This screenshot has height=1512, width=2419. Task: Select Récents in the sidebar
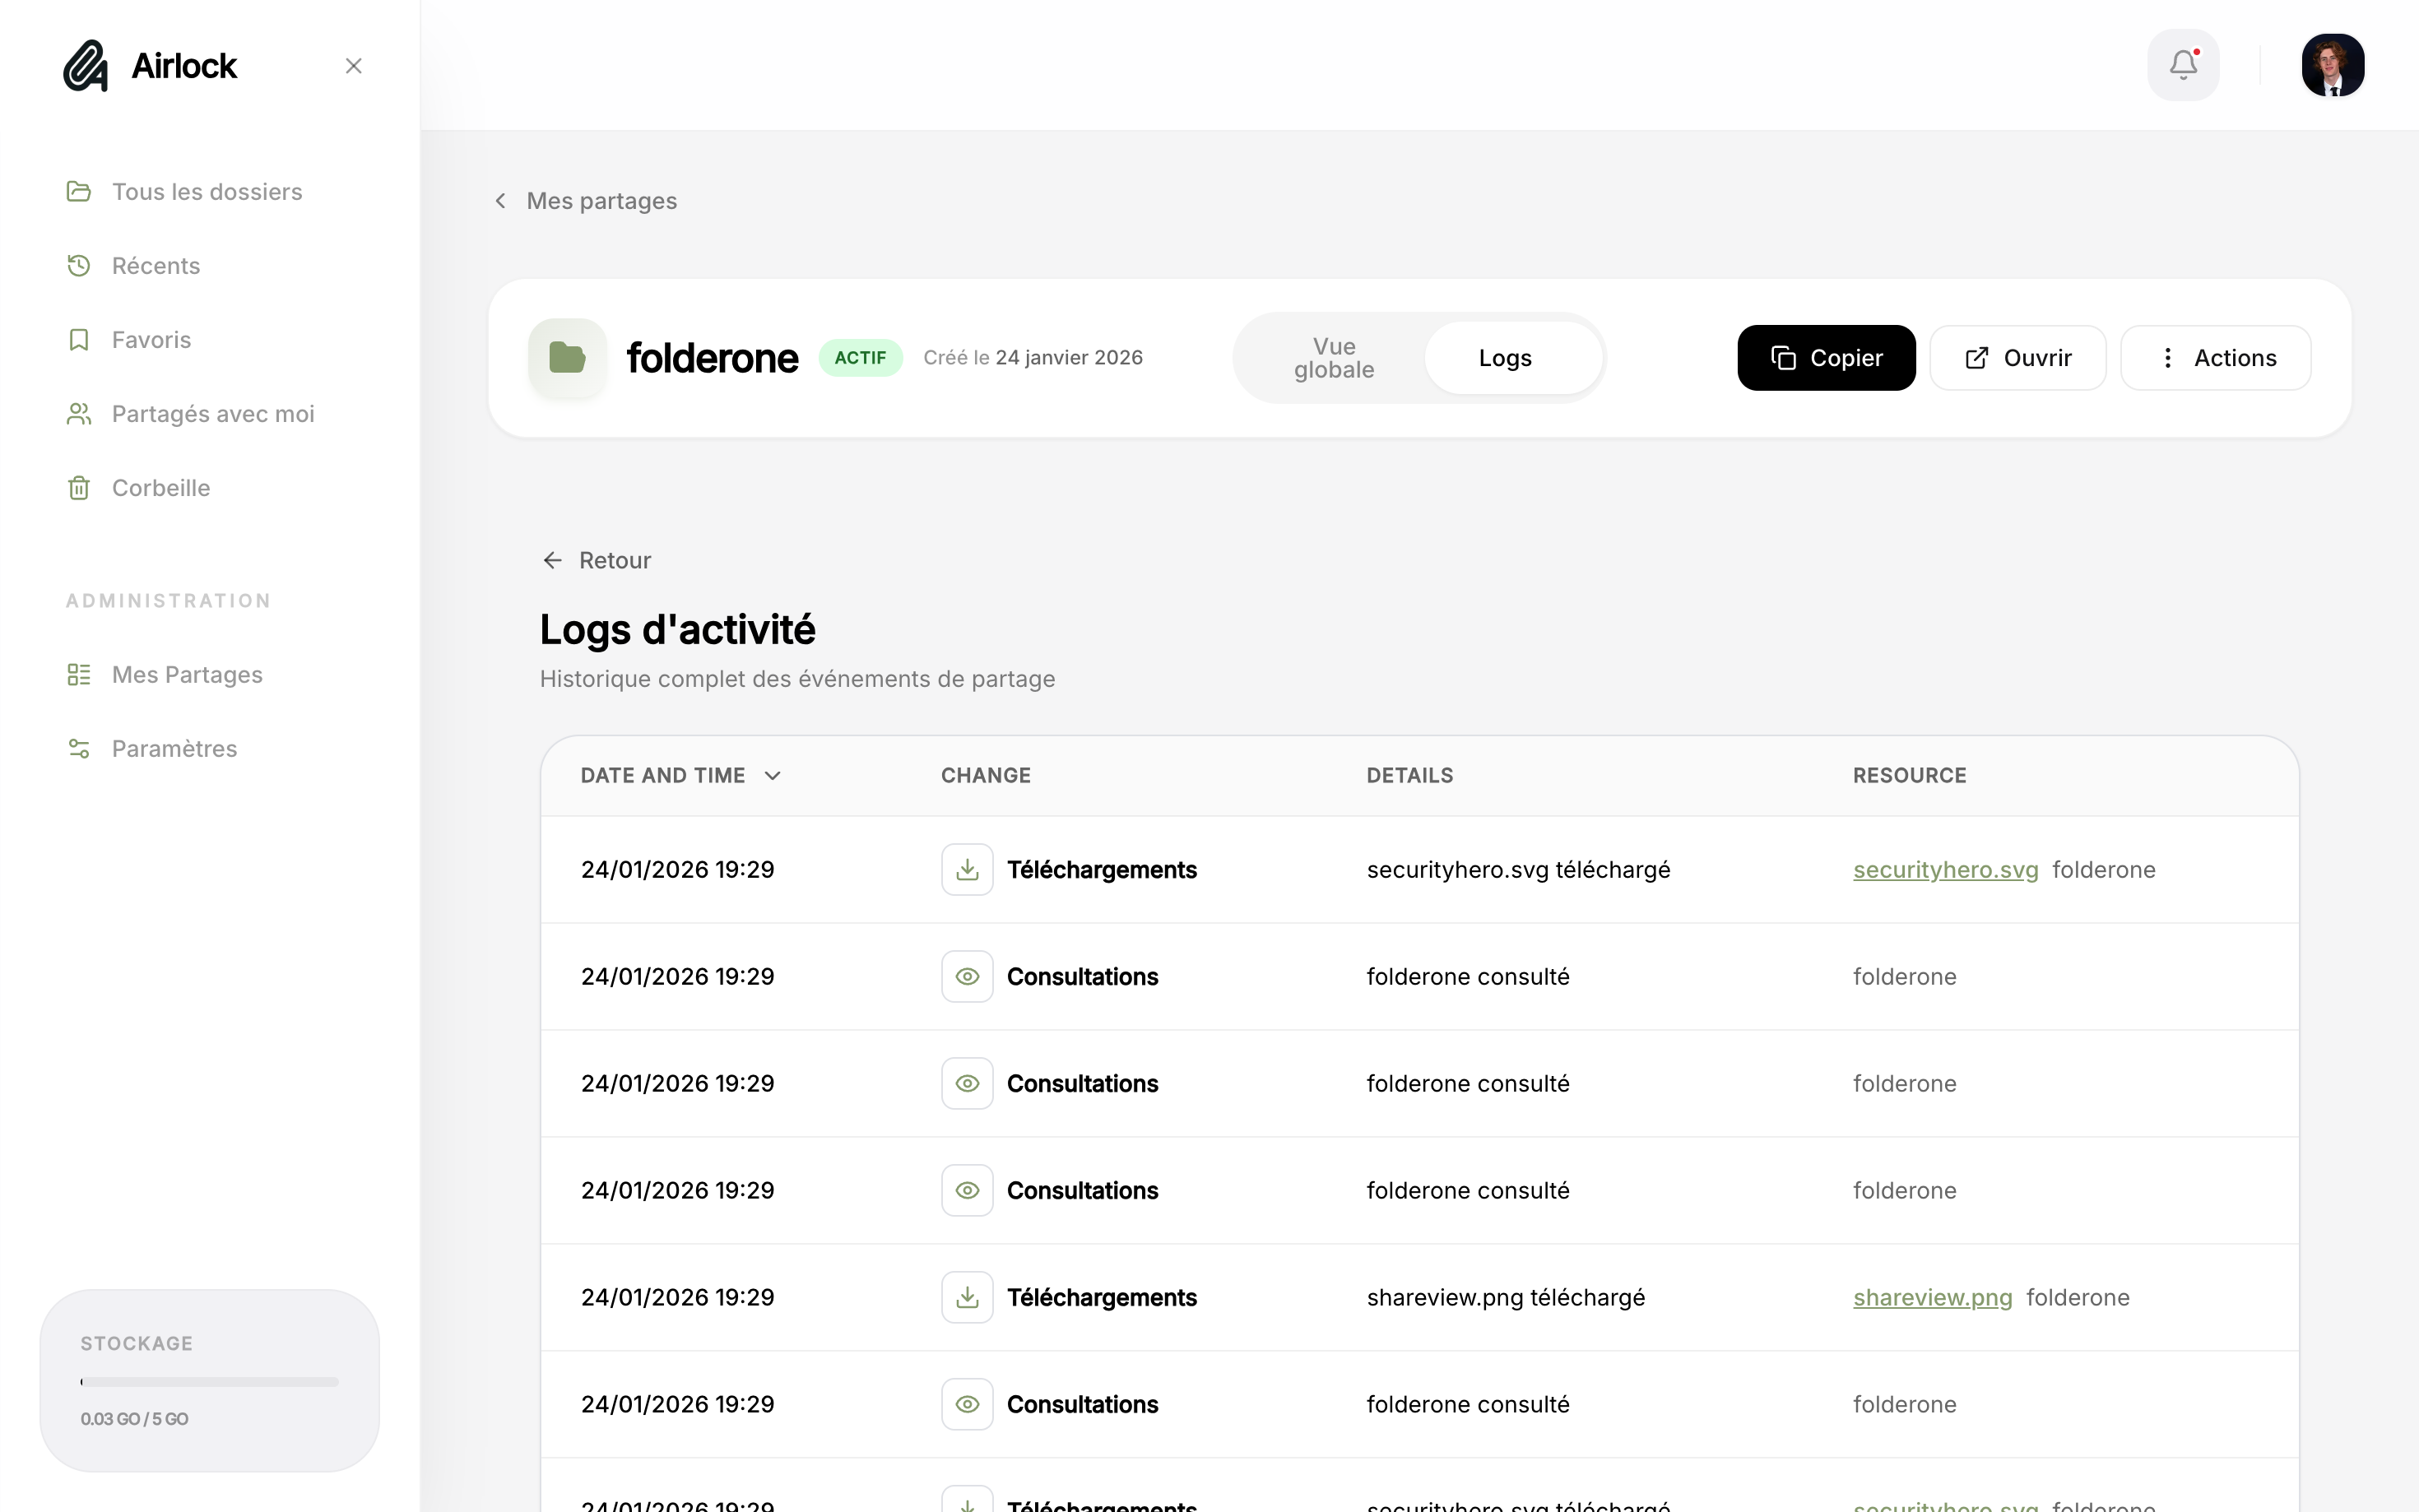pos(155,265)
